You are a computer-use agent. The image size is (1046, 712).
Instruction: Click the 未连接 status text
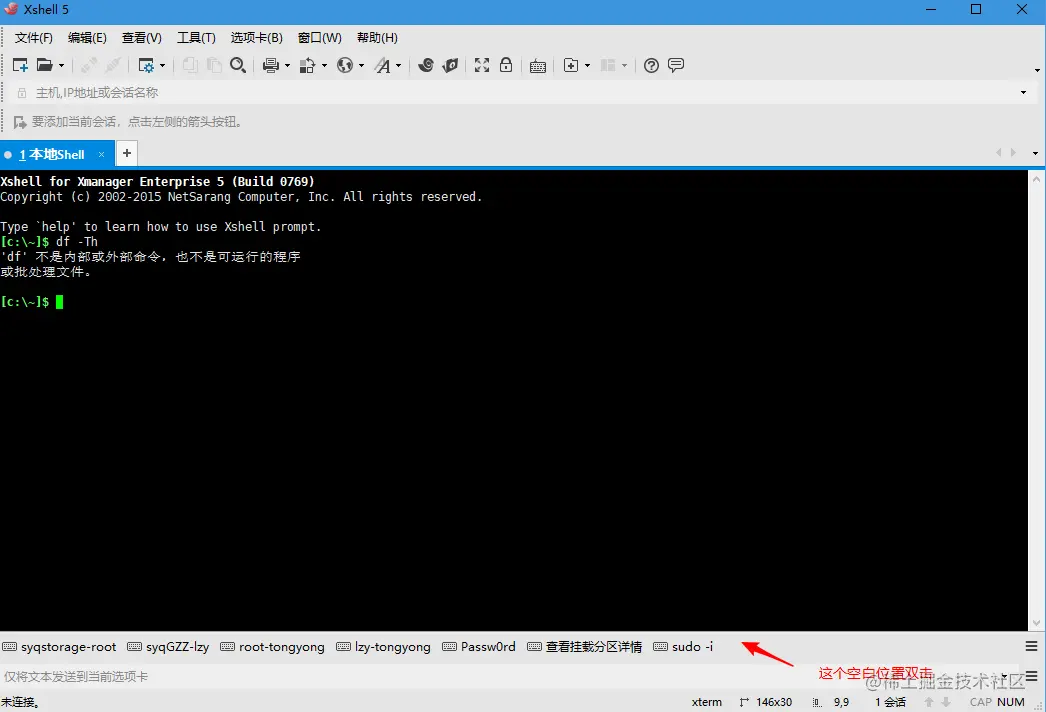(x=20, y=702)
